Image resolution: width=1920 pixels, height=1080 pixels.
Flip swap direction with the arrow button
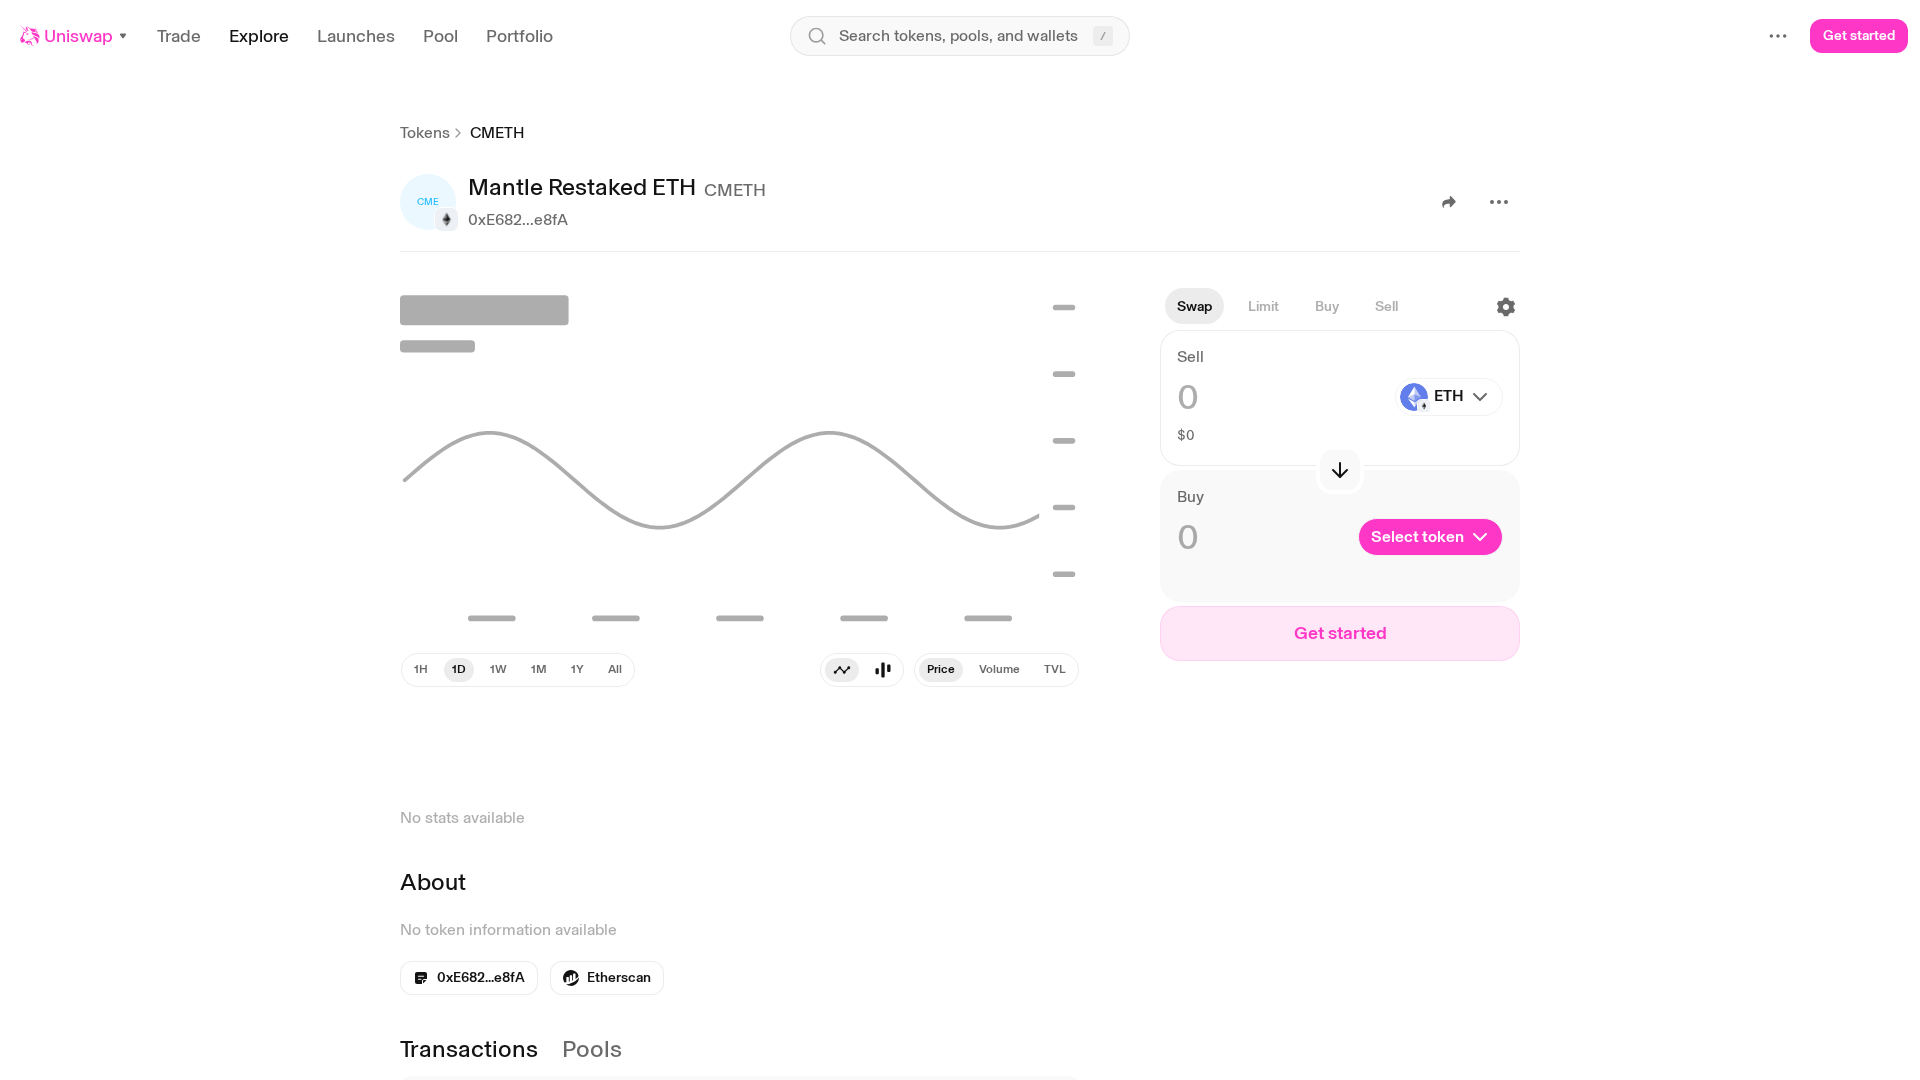(x=1340, y=470)
